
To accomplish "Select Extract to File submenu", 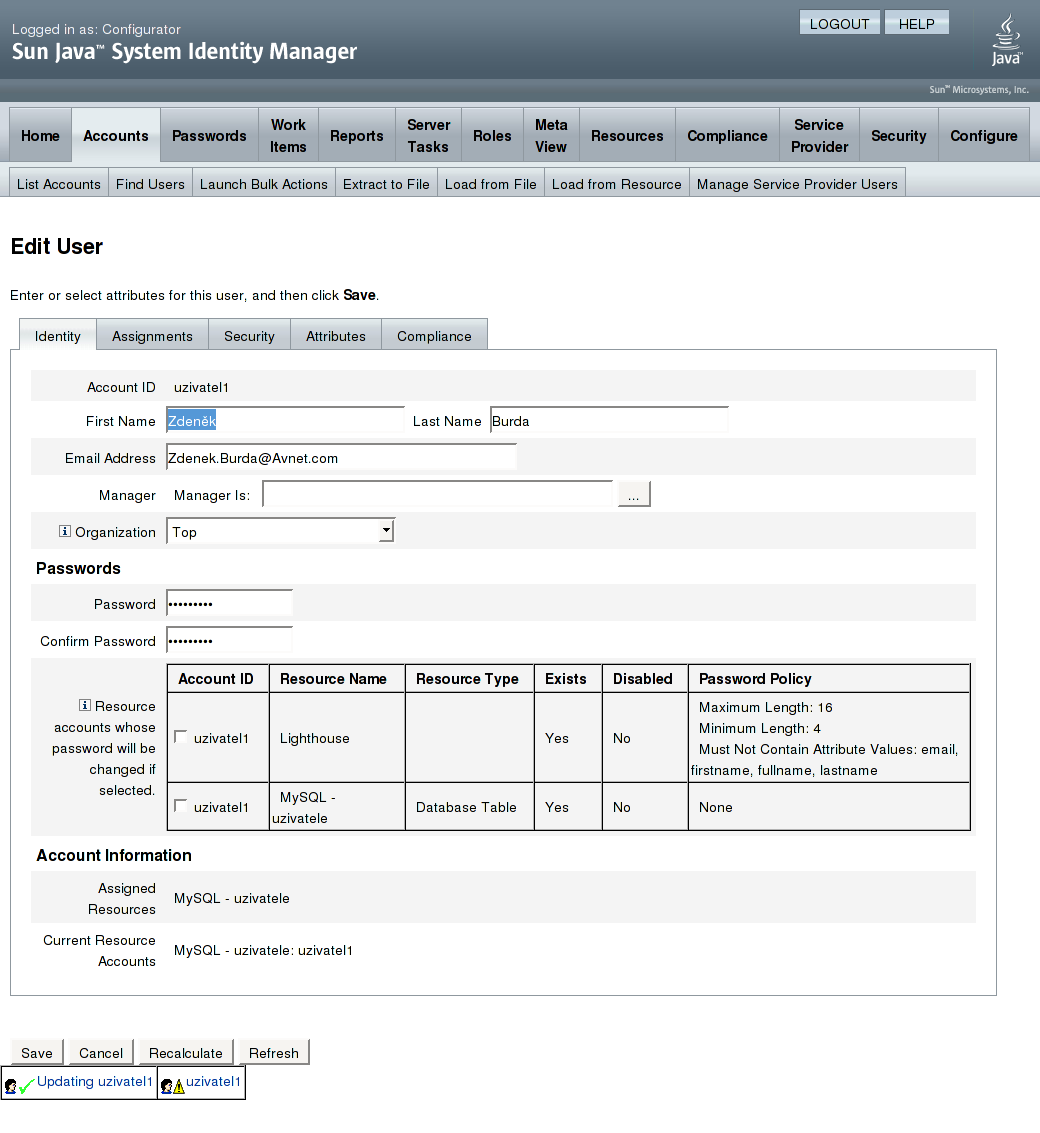I will (386, 184).
